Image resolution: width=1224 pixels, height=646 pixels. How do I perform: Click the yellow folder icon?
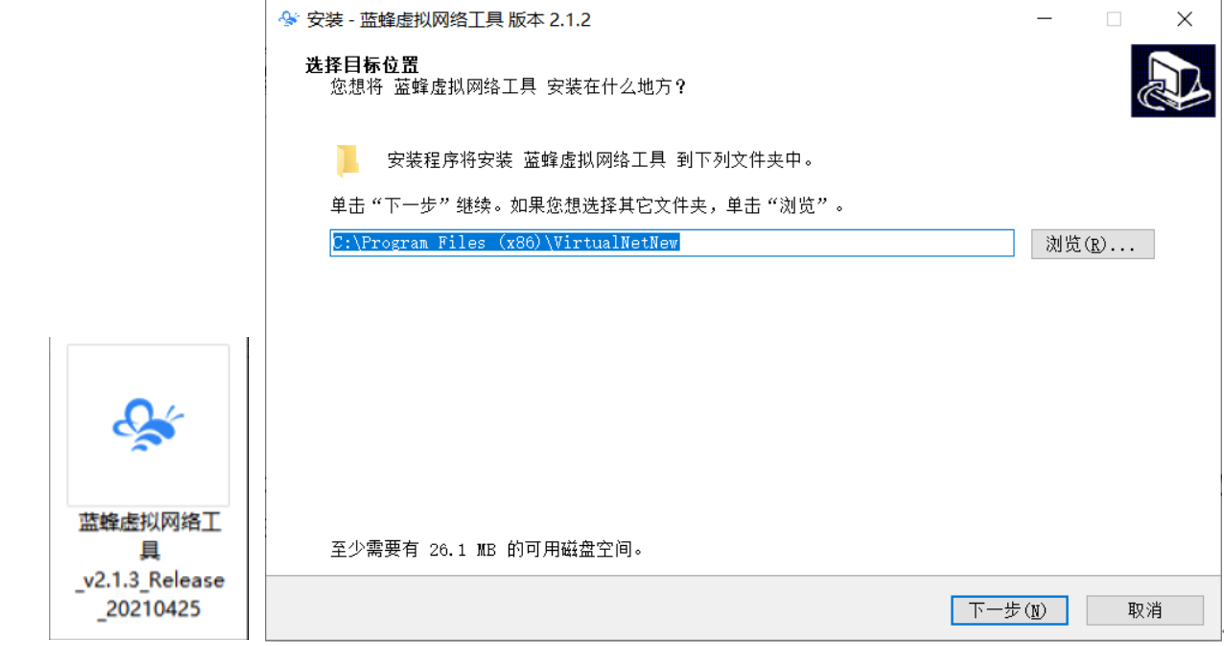(x=347, y=160)
